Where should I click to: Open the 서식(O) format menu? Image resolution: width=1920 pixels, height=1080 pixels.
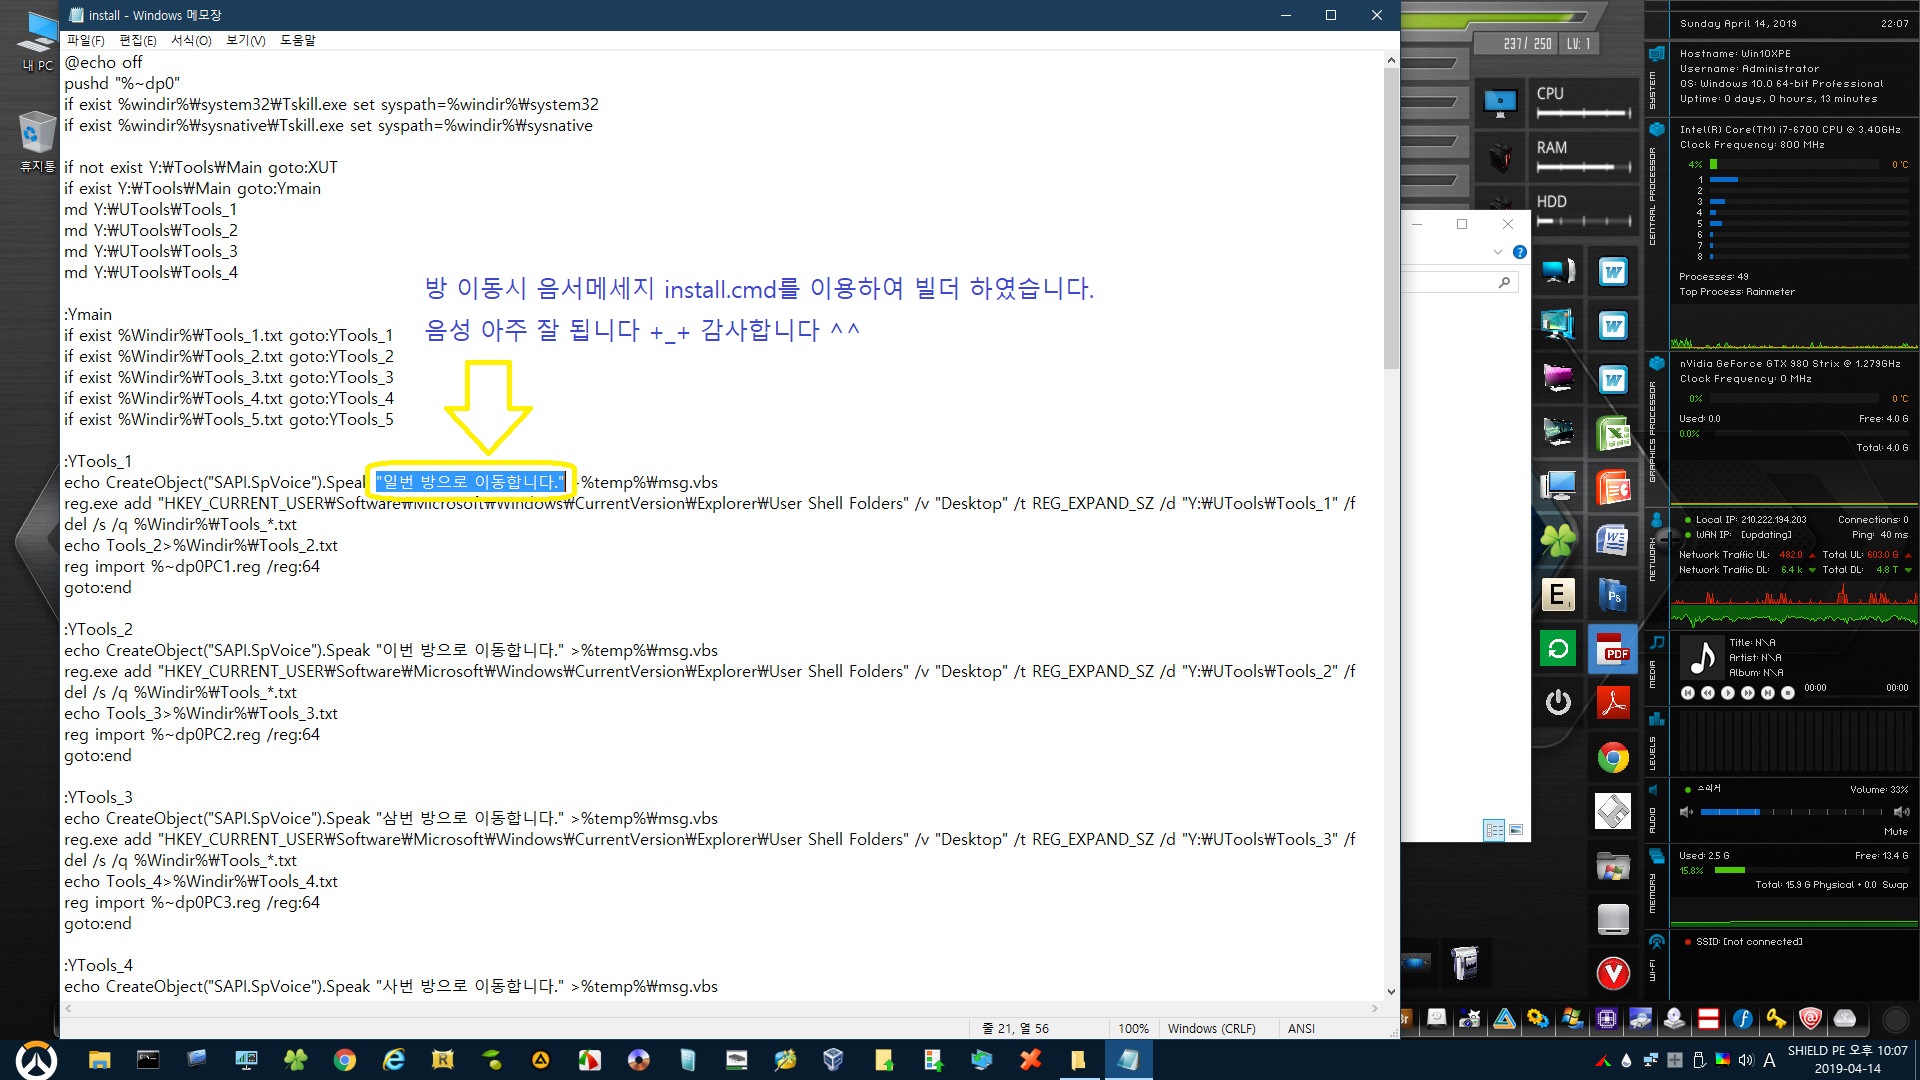click(x=191, y=40)
